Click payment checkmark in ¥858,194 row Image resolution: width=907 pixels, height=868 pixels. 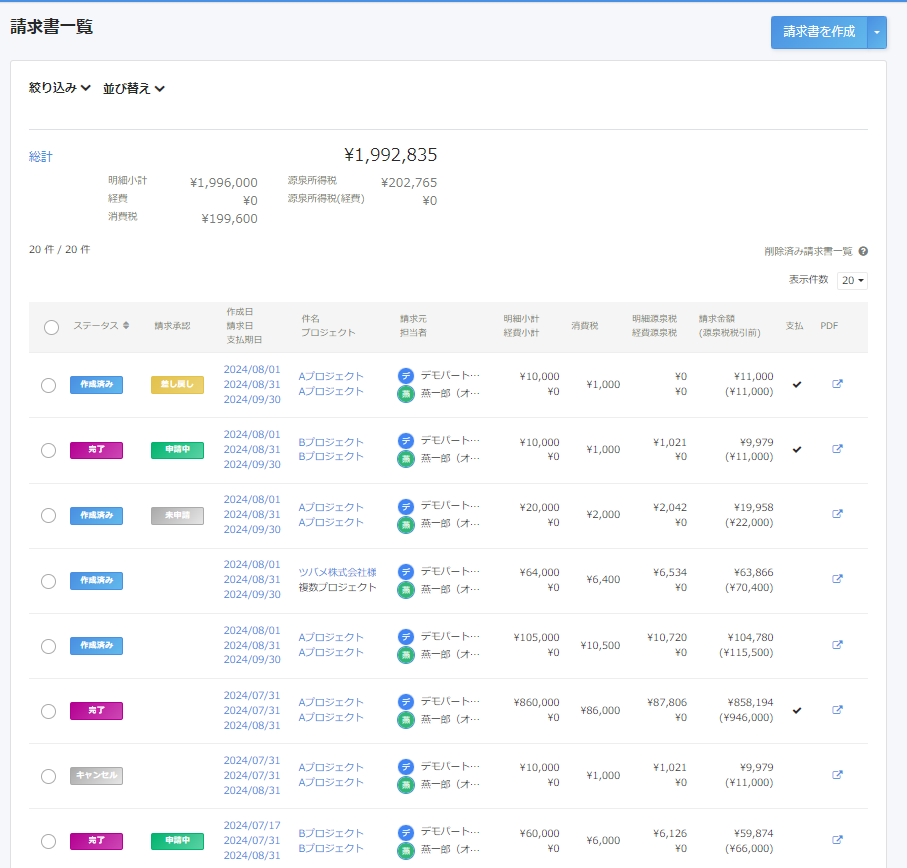point(797,710)
